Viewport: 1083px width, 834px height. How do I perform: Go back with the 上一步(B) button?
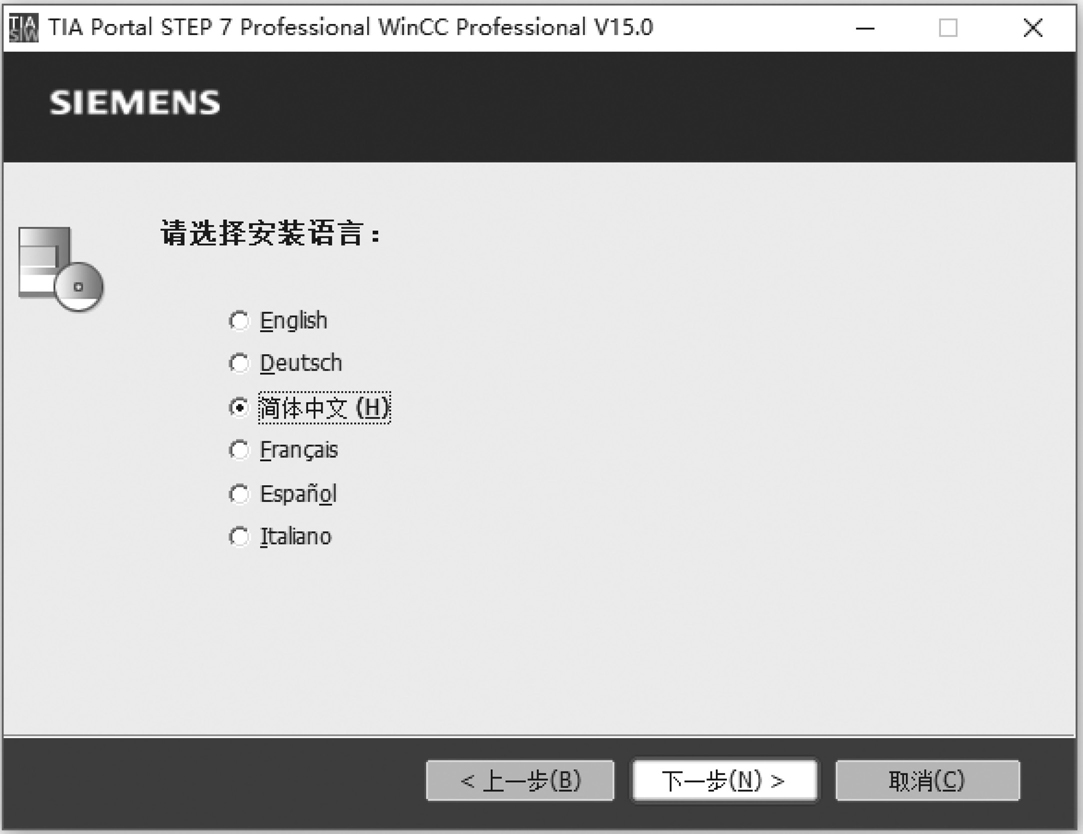coord(520,781)
